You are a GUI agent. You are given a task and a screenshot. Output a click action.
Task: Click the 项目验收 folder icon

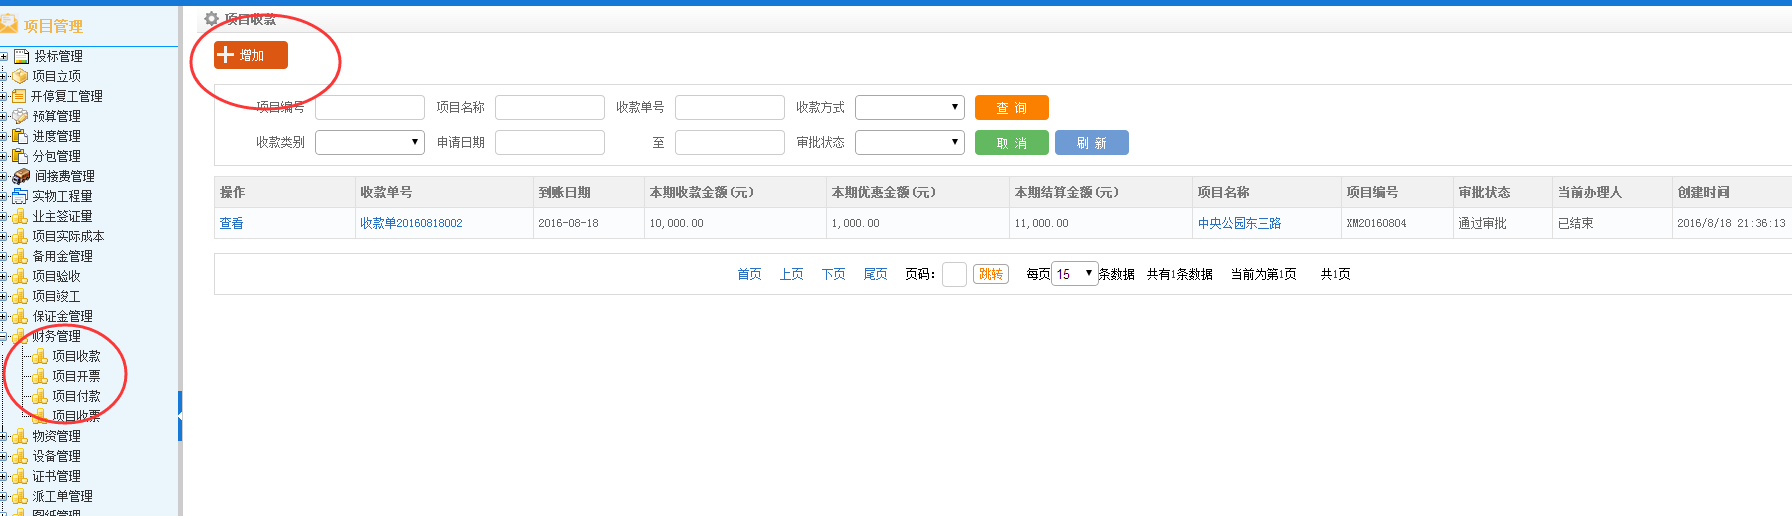20,276
